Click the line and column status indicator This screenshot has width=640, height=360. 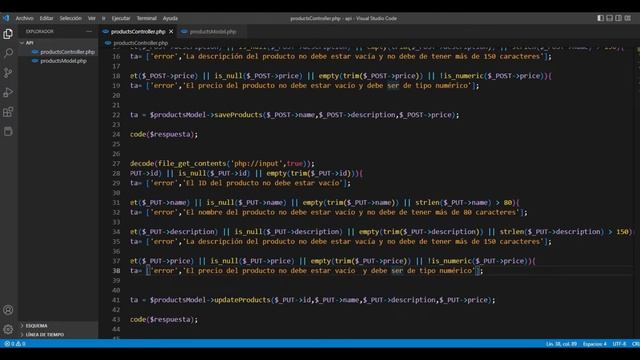561,344
